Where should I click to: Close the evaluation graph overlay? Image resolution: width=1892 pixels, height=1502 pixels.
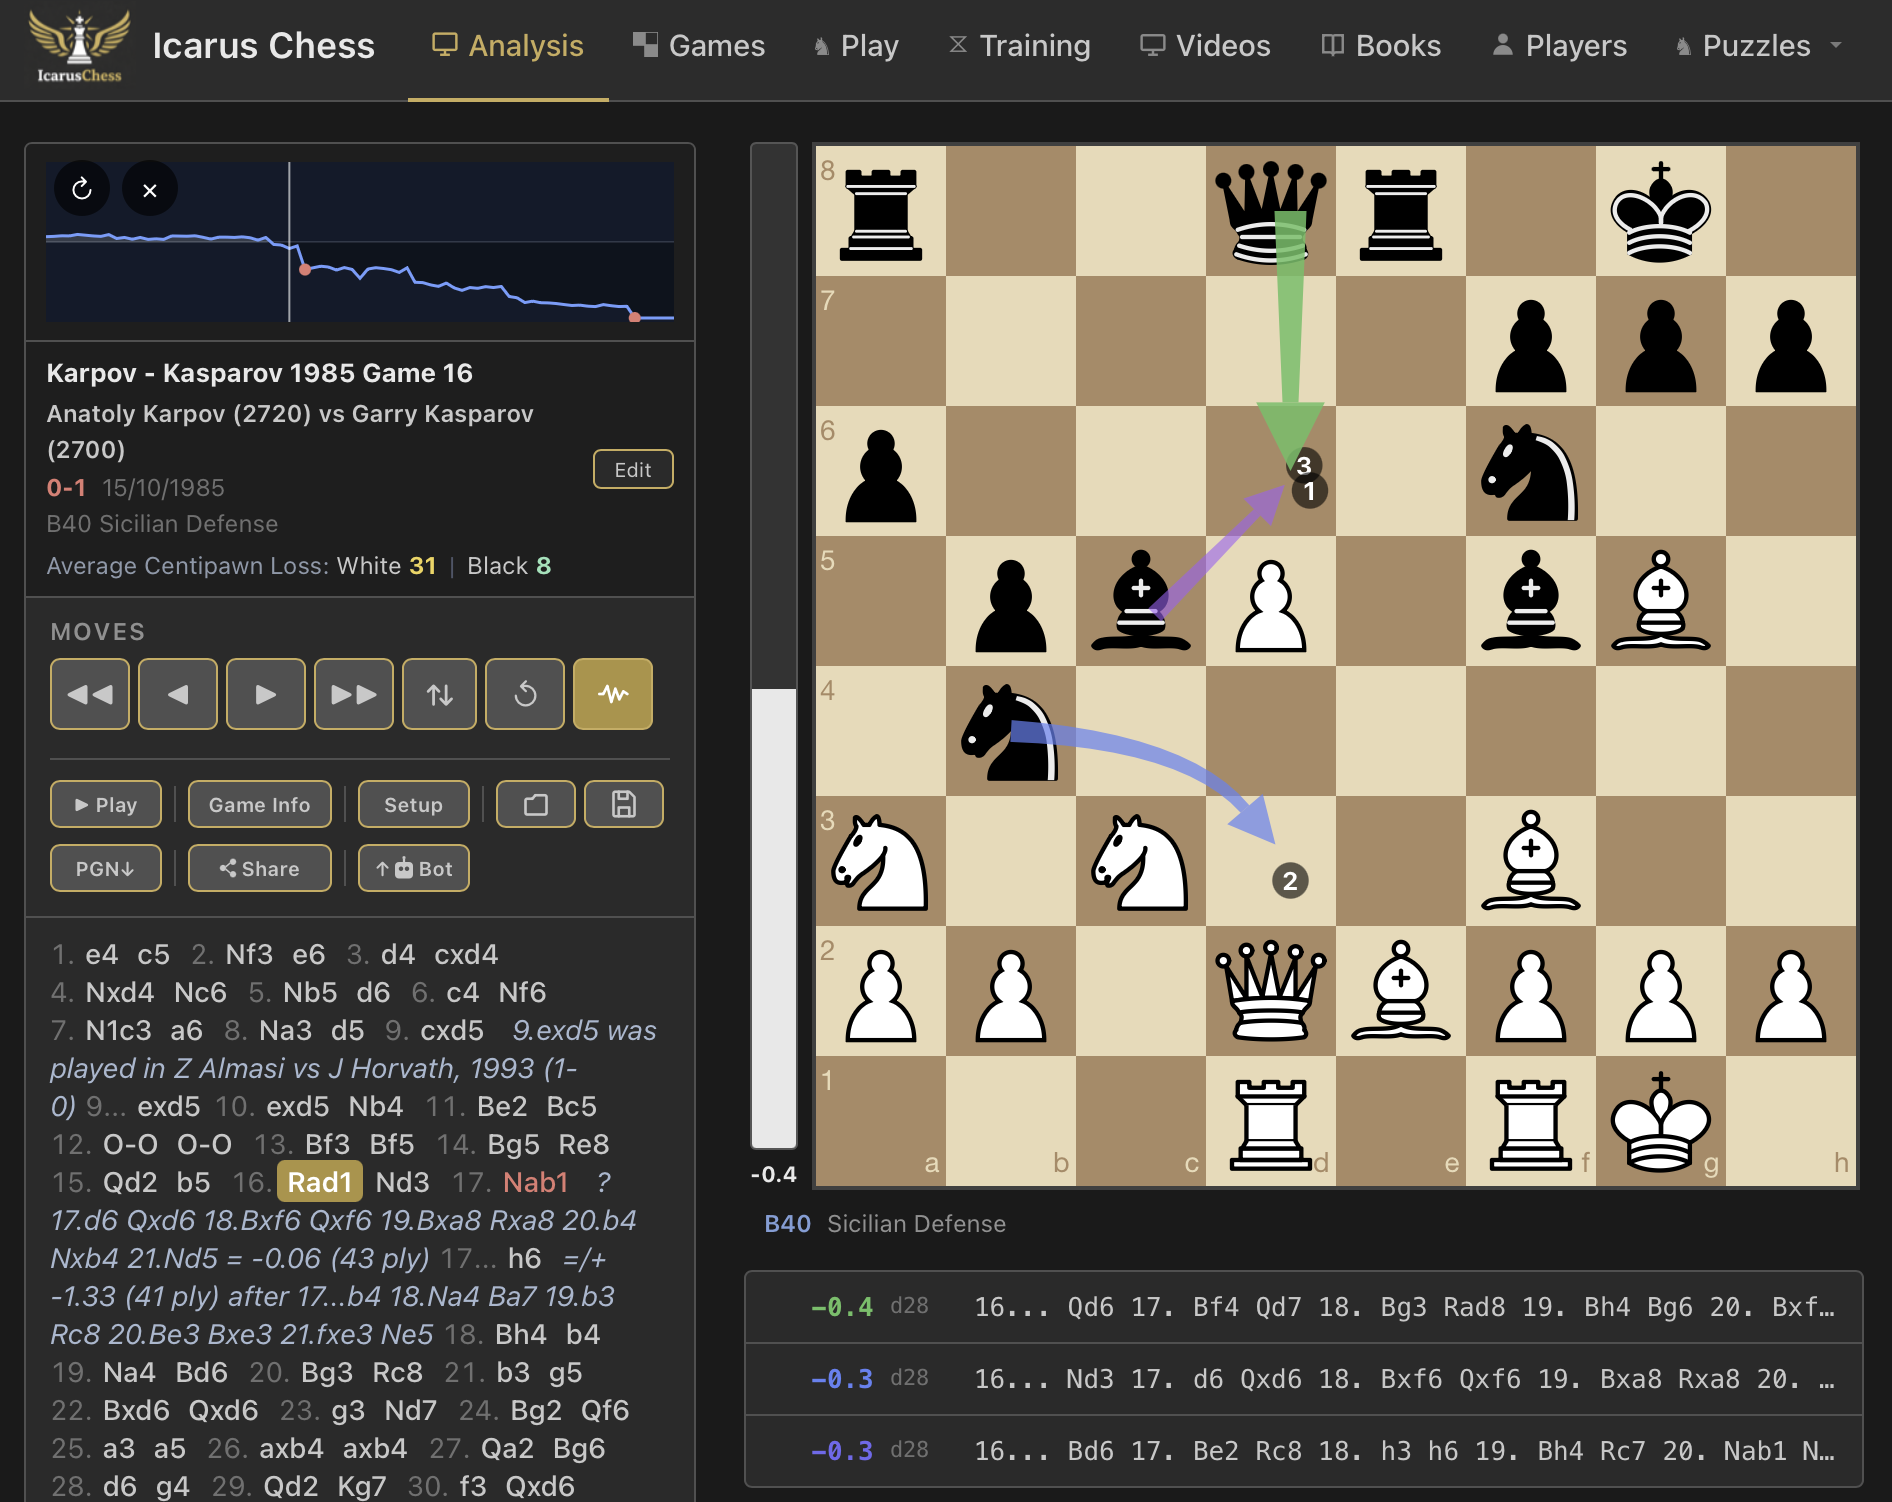[x=150, y=188]
